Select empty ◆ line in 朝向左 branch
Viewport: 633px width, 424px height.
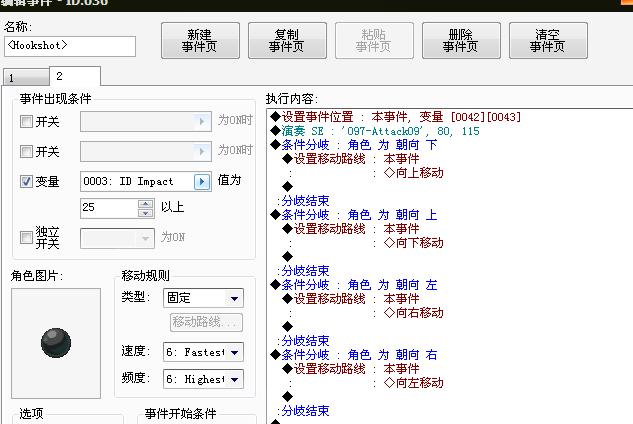point(287,326)
